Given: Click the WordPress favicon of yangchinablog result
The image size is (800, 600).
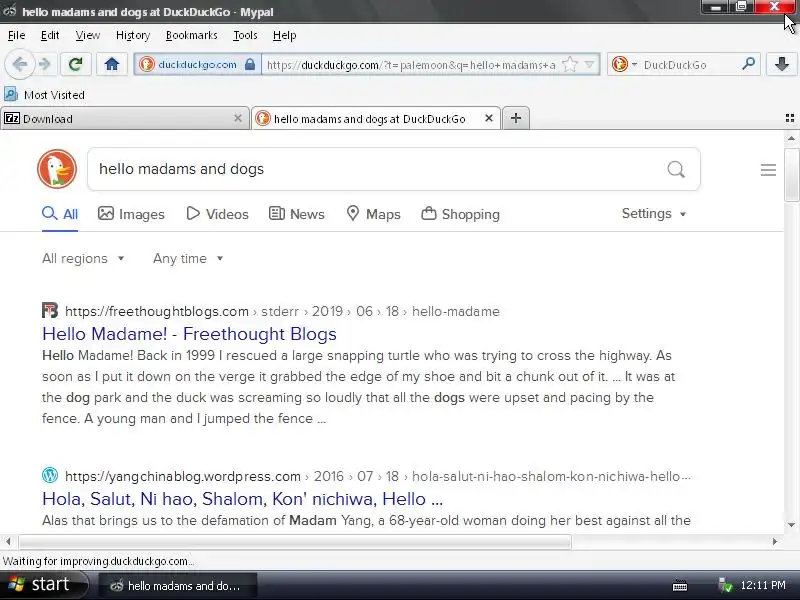Looking at the screenshot, I should (x=50, y=475).
